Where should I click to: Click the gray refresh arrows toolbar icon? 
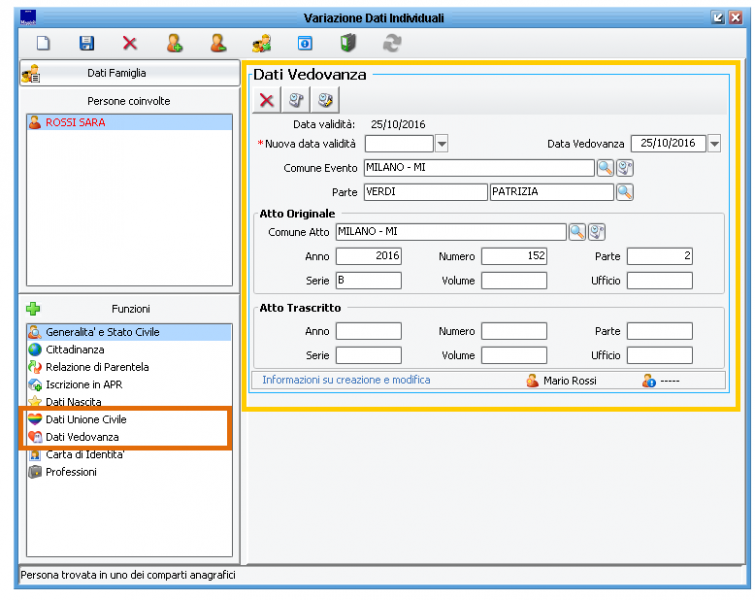click(x=392, y=43)
